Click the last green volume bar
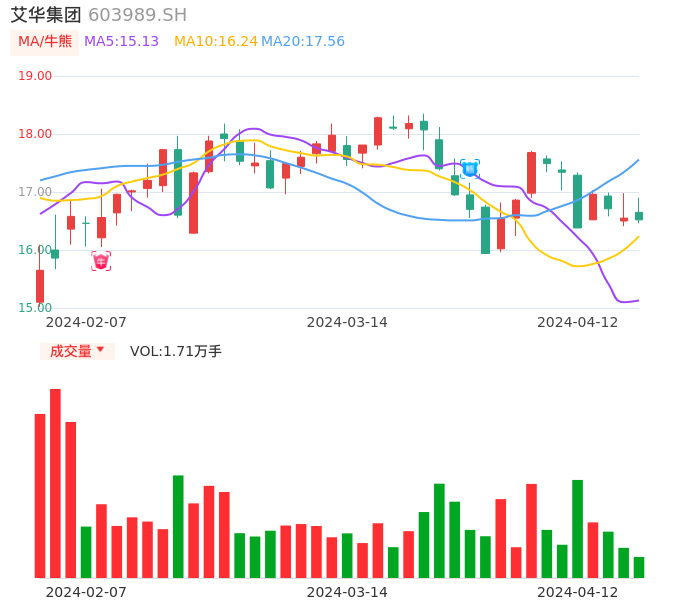686x606 pixels. [x=639, y=567]
